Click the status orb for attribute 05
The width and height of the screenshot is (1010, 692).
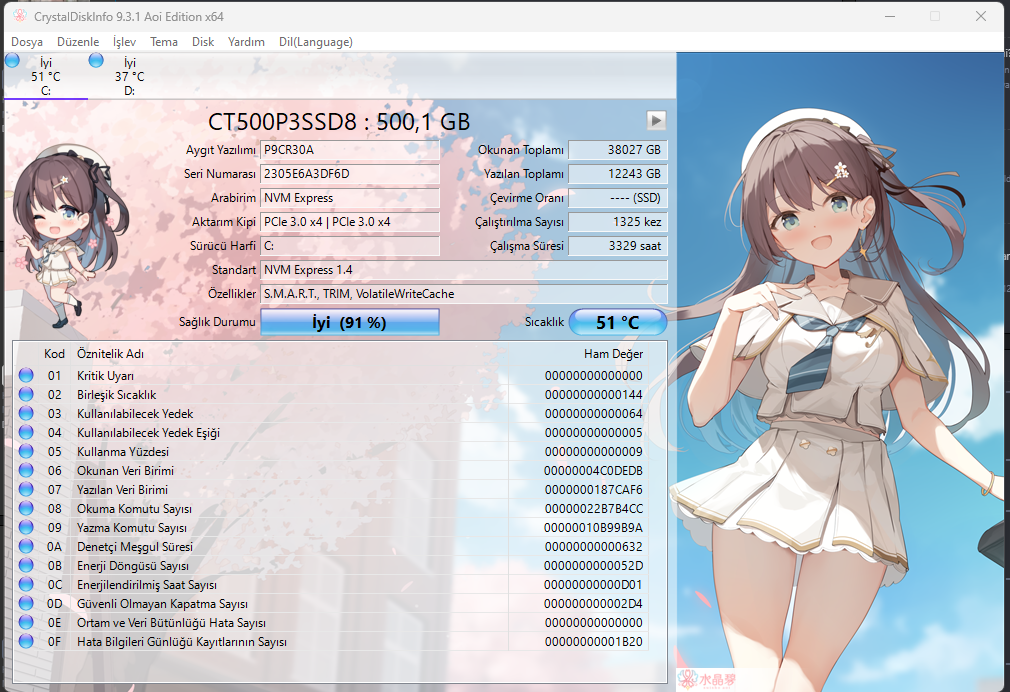tap(26, 451)
